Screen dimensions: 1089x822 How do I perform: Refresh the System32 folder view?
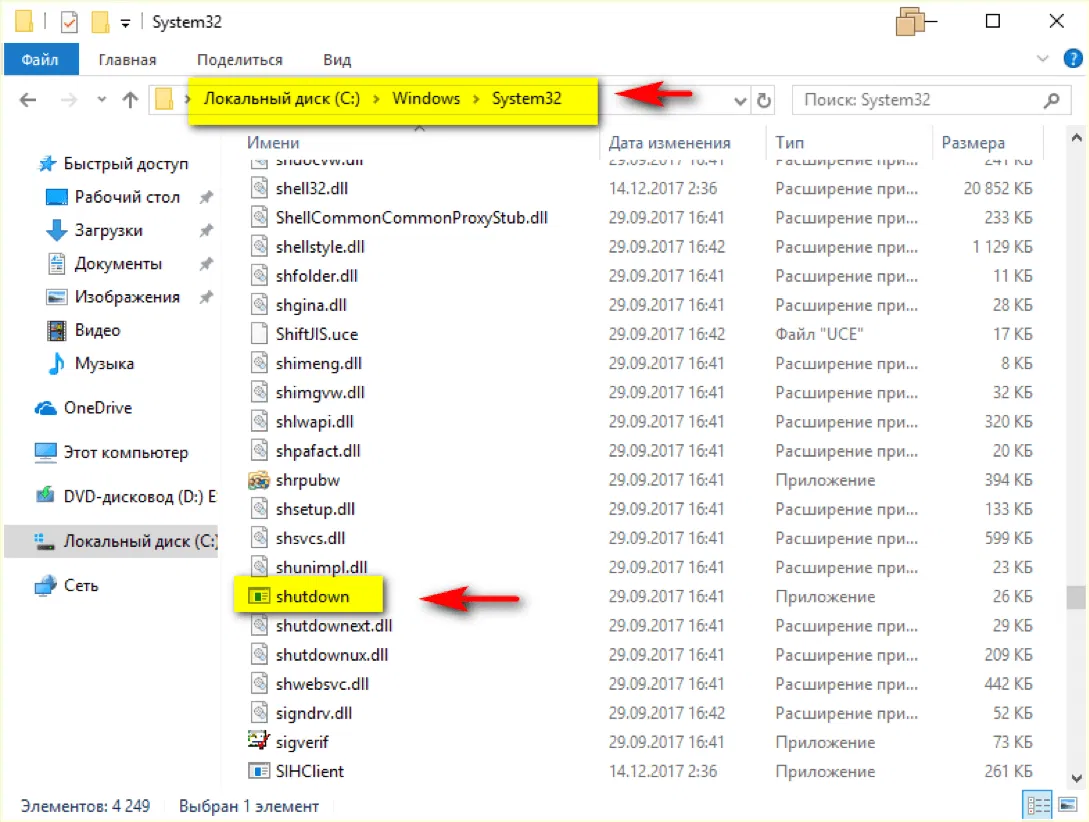point(764,101)
